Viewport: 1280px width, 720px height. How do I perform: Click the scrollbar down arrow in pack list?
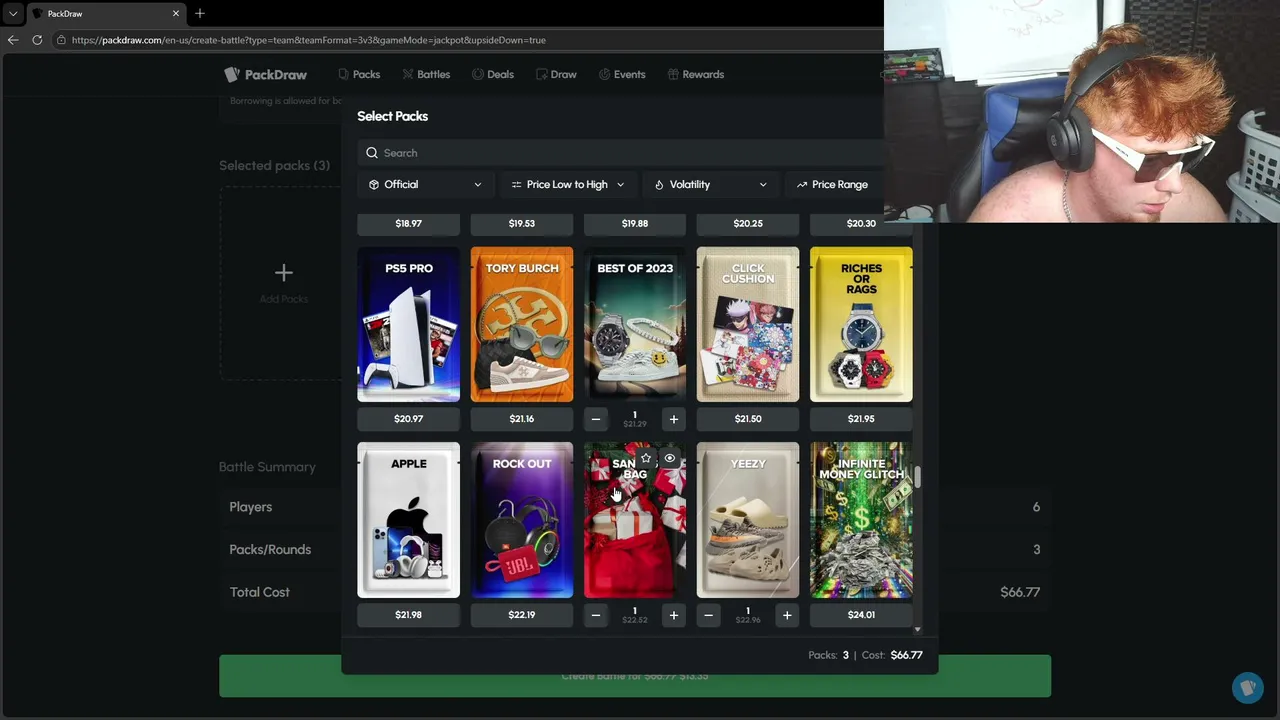pos(918,630)
